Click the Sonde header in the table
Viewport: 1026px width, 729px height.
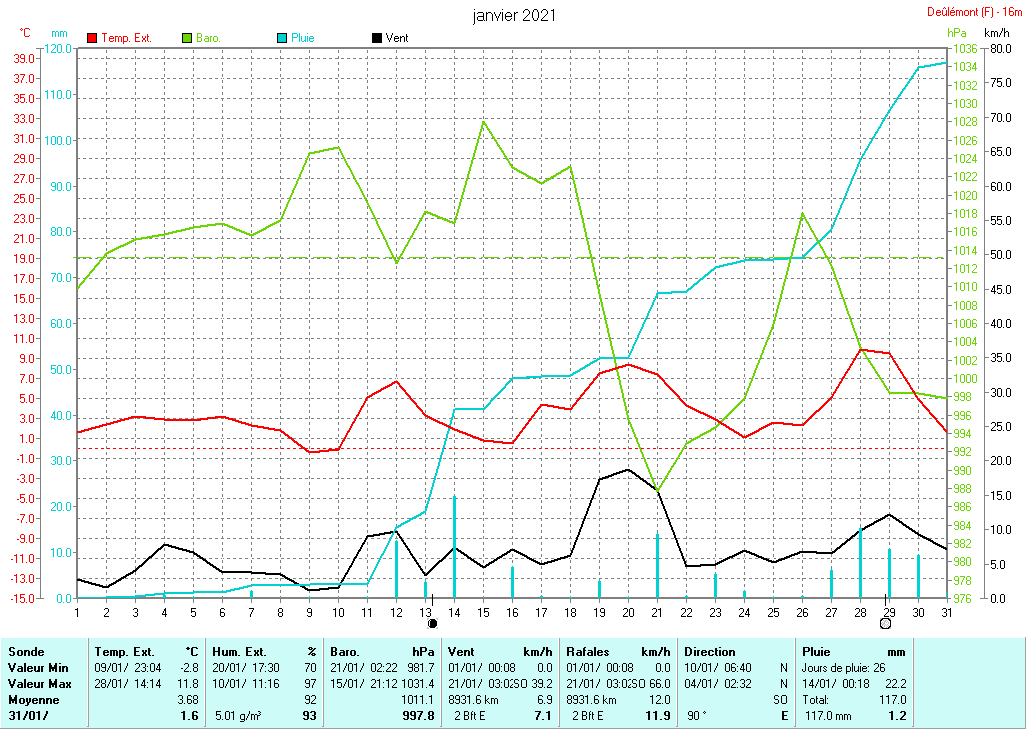pyautogui.click(x=26, y=651)
